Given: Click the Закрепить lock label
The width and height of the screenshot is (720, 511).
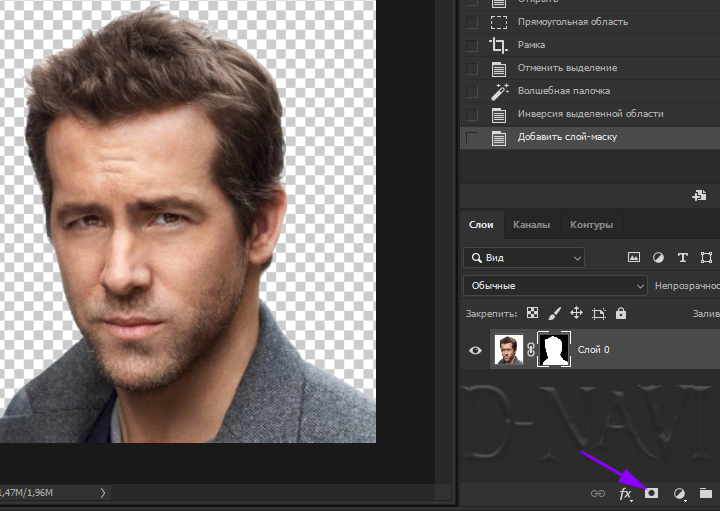Looking at the screenshot, I should [491, 314].
